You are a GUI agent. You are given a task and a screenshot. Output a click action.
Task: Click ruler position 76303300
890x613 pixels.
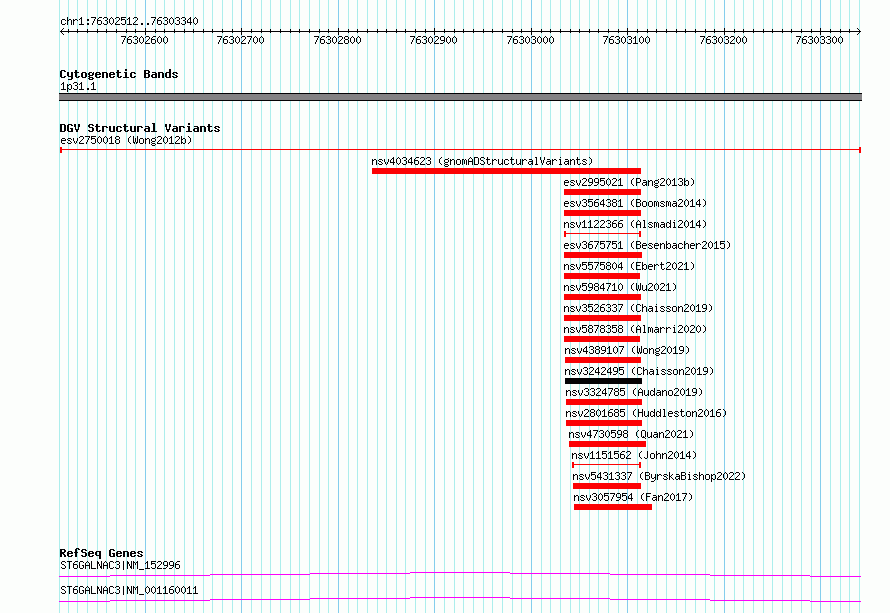820,40
